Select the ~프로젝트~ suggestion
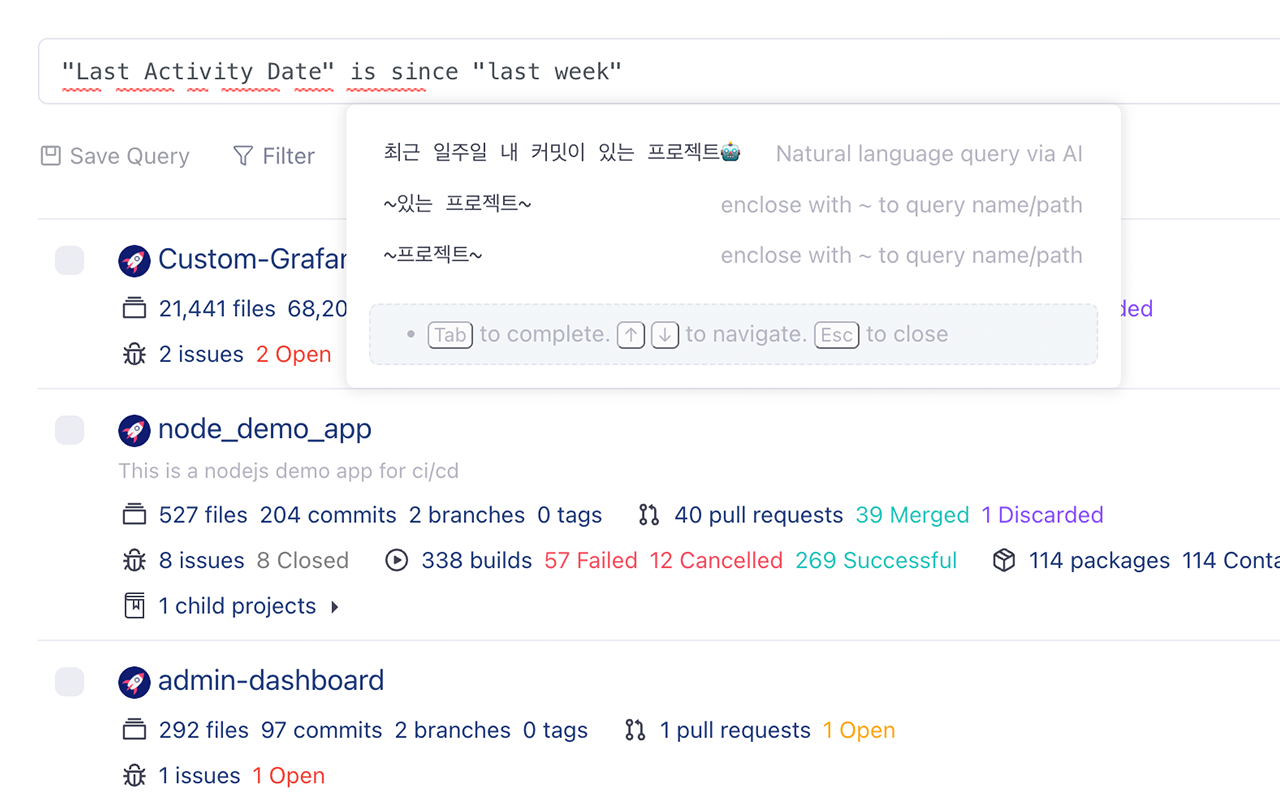 pos(733,255)
